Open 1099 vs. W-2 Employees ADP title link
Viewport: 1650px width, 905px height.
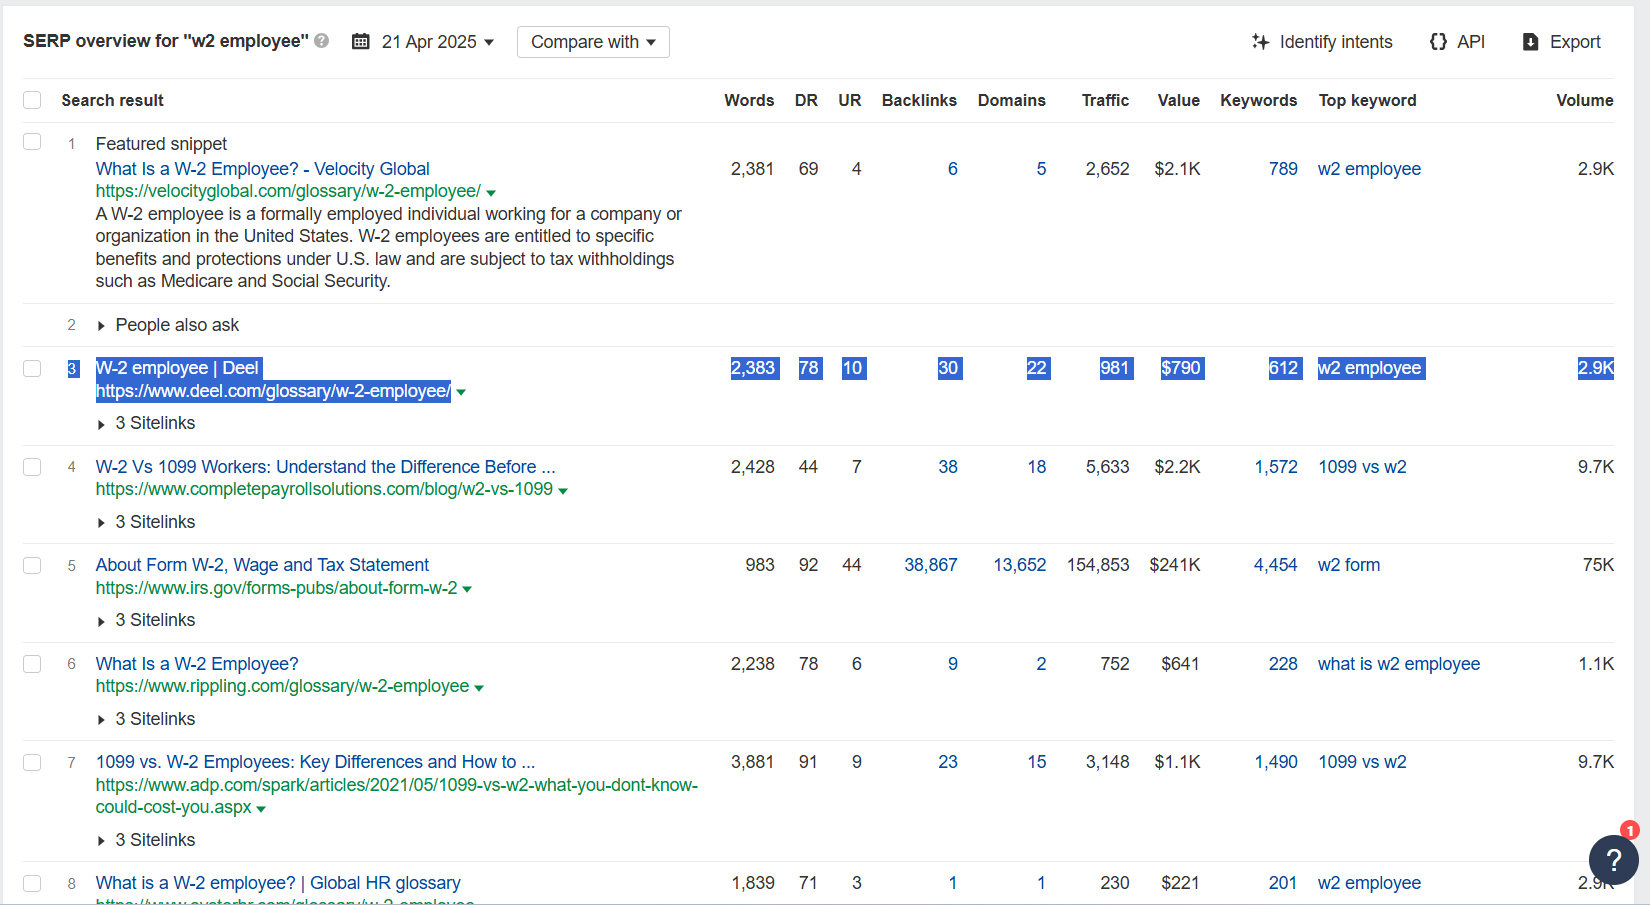[x=315, y=762]
